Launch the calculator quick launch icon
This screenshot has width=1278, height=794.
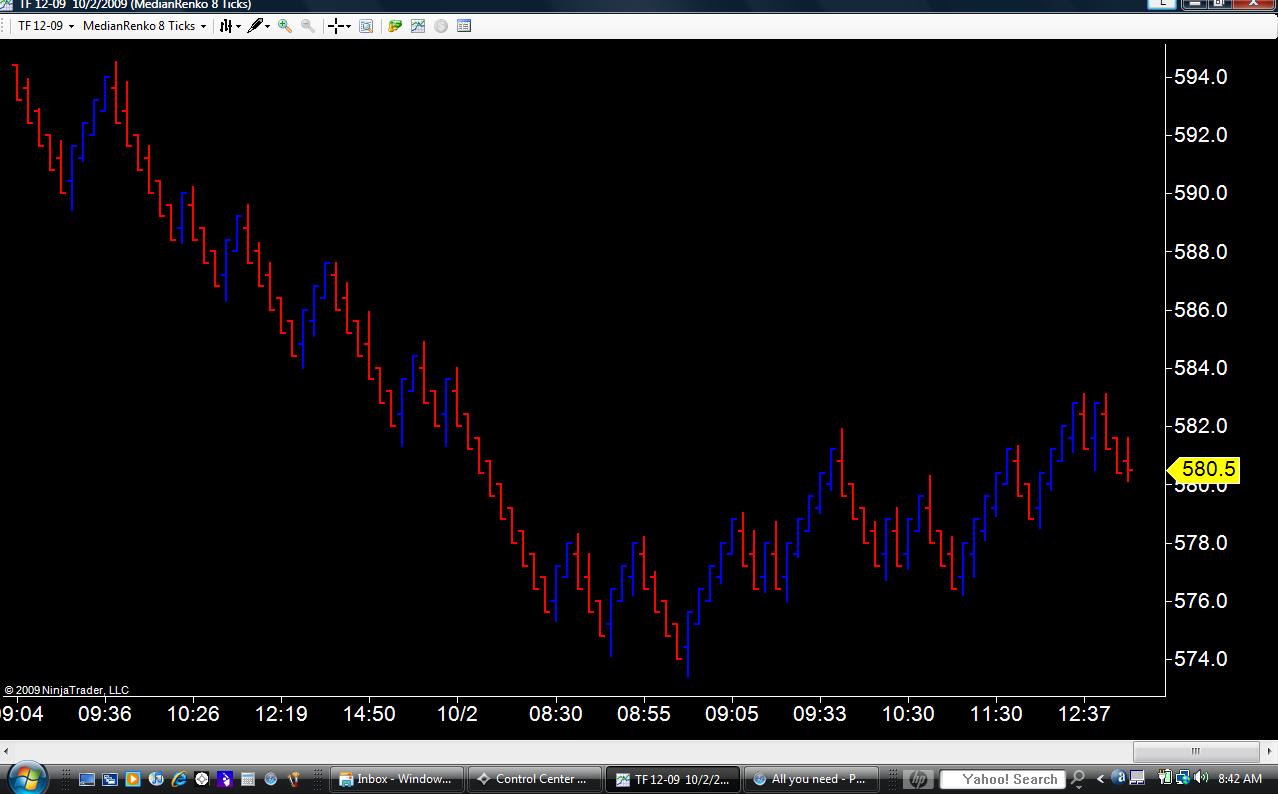pyautogui.click(x=248, y=779)
